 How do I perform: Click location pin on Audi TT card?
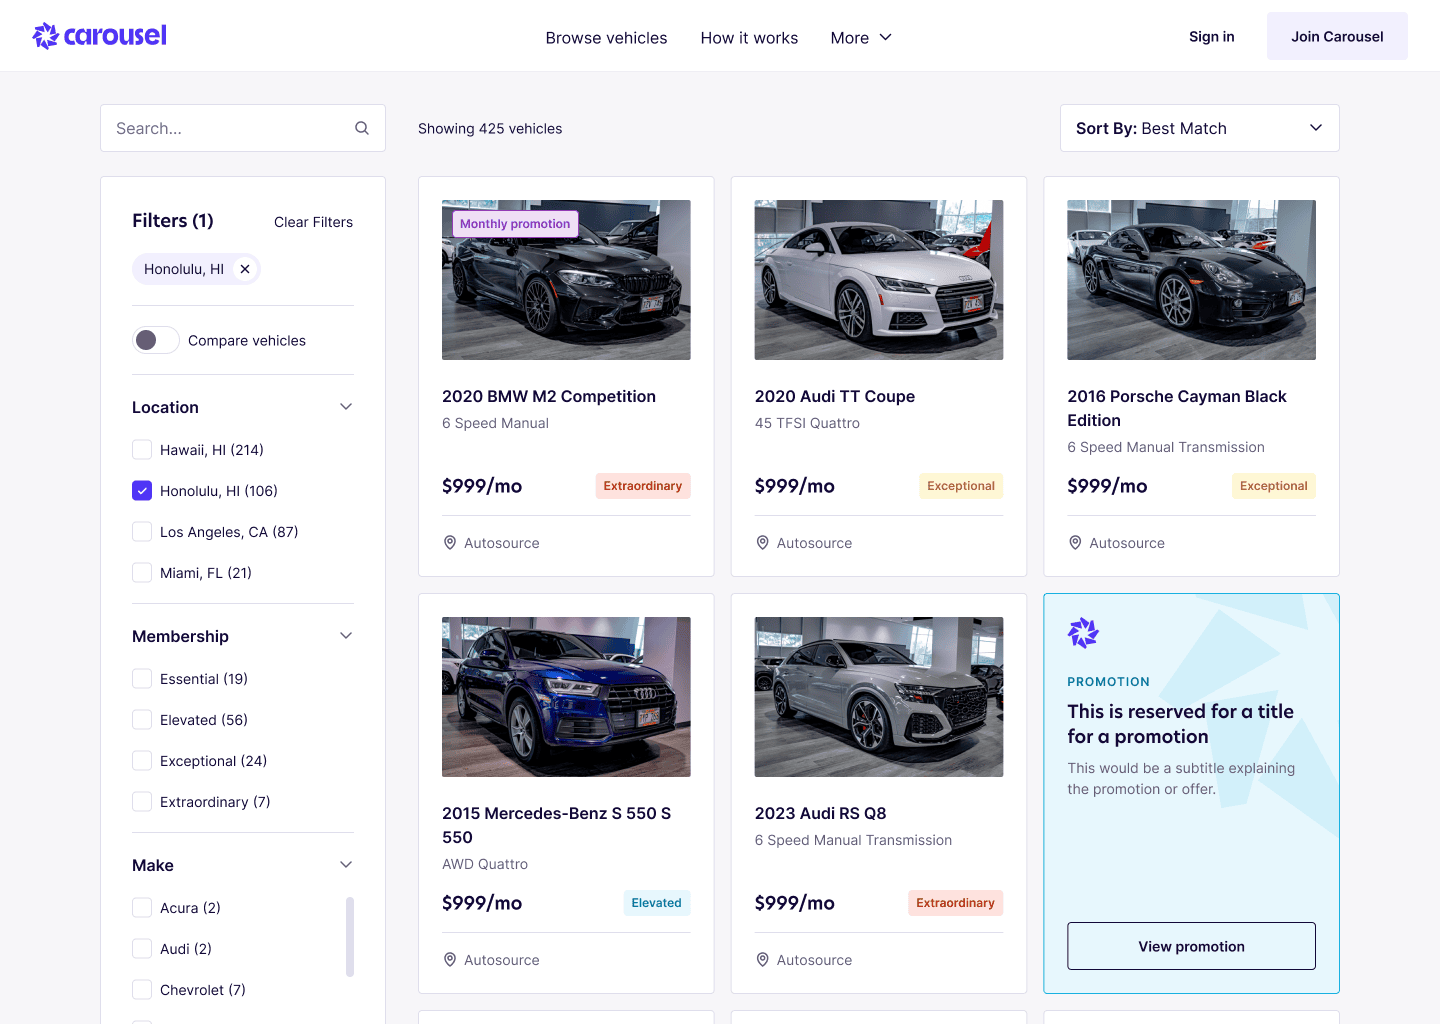coord(763,543)
